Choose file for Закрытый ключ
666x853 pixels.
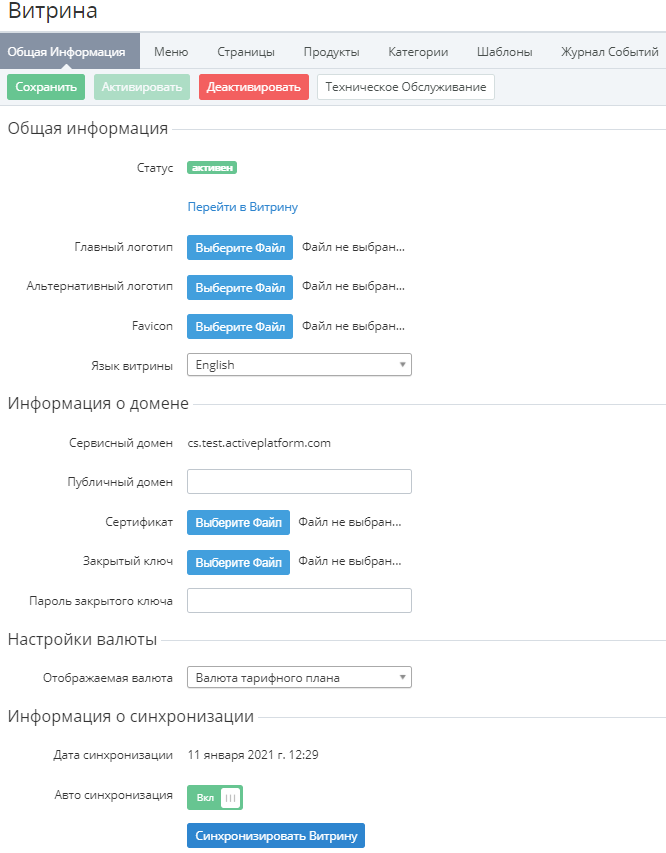coord(239,563)
